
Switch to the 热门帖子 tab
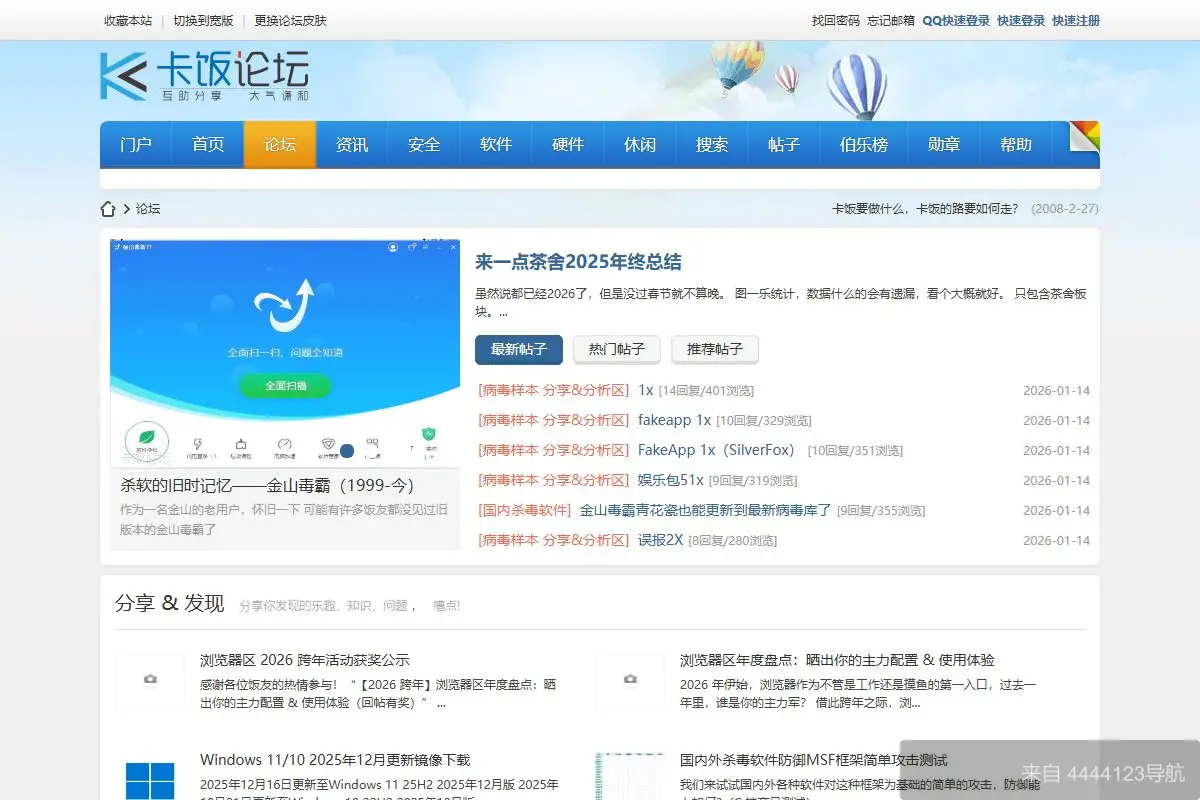[x=616, y=350]
